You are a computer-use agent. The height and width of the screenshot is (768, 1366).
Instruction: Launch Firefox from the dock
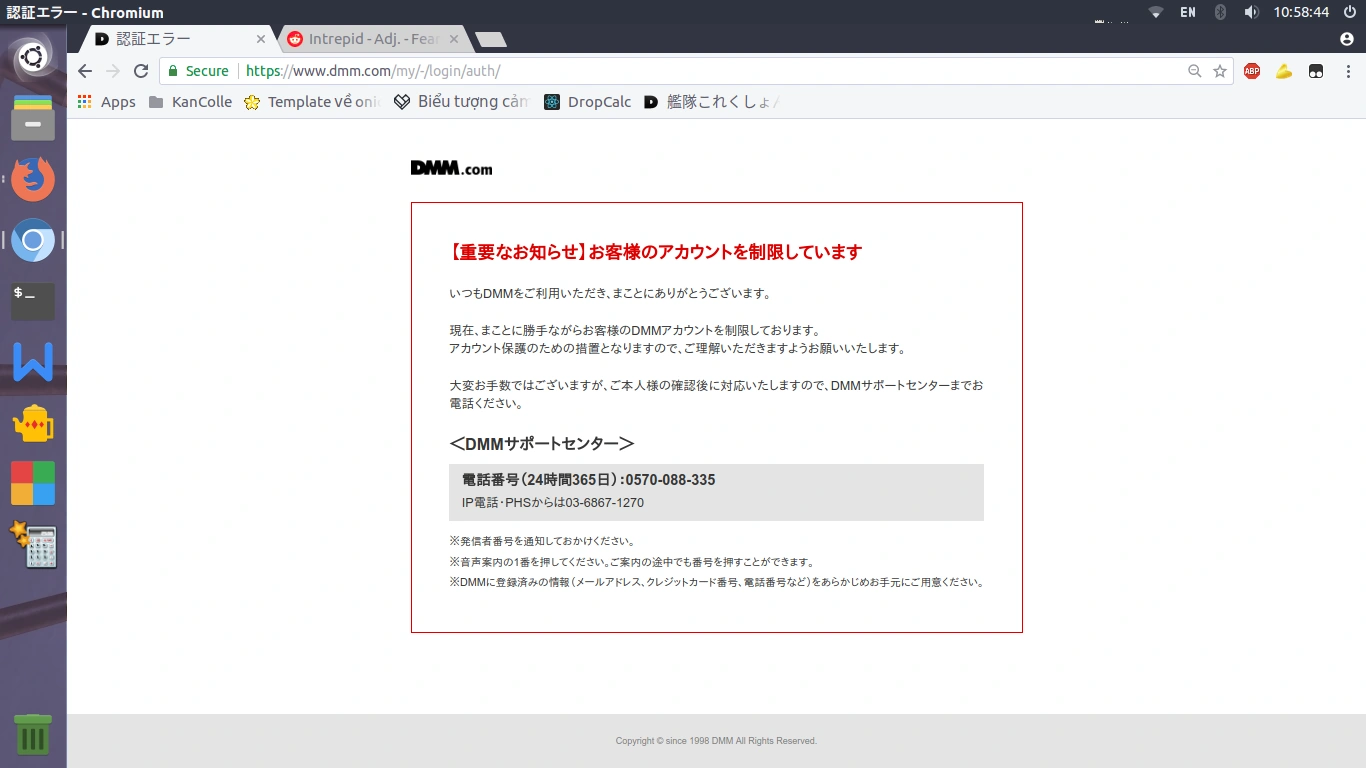coord(33,180)
